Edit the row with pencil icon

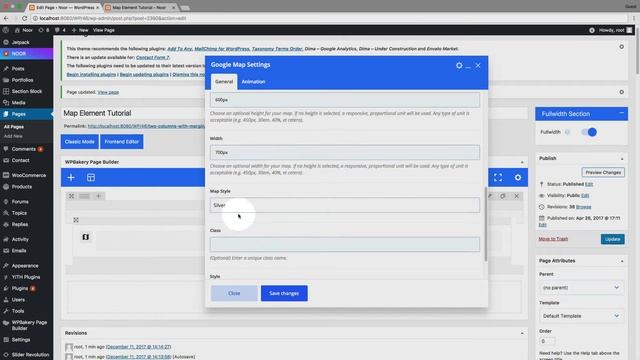coord(490,196)
